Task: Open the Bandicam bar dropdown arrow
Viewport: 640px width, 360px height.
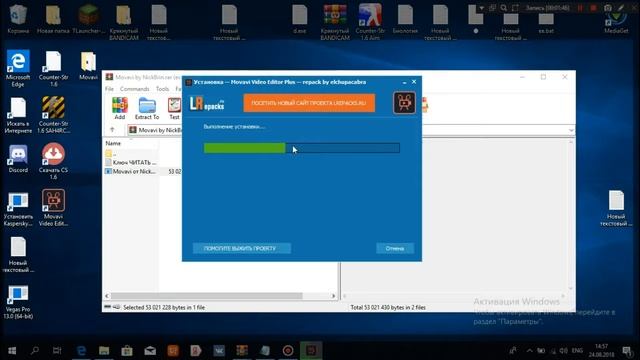Action: (482, 8)
